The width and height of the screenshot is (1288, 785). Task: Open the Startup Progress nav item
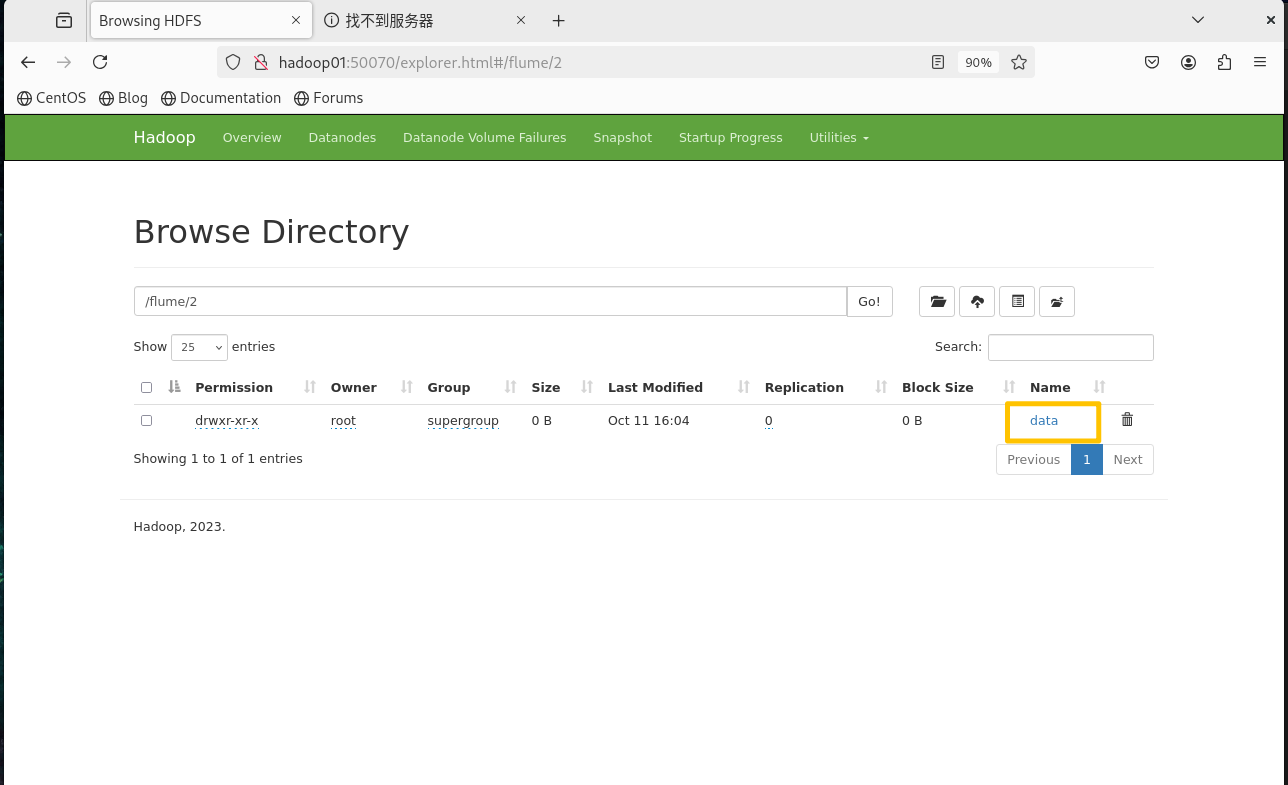[730, 138]
